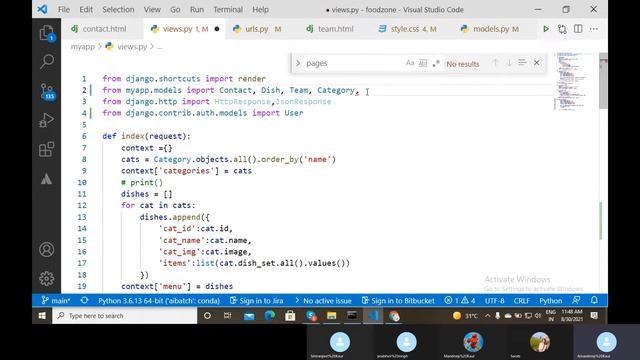This screenshot has width=640, height=360.
Task: Open File Explorer on taskbar
Action: point(331,316)
